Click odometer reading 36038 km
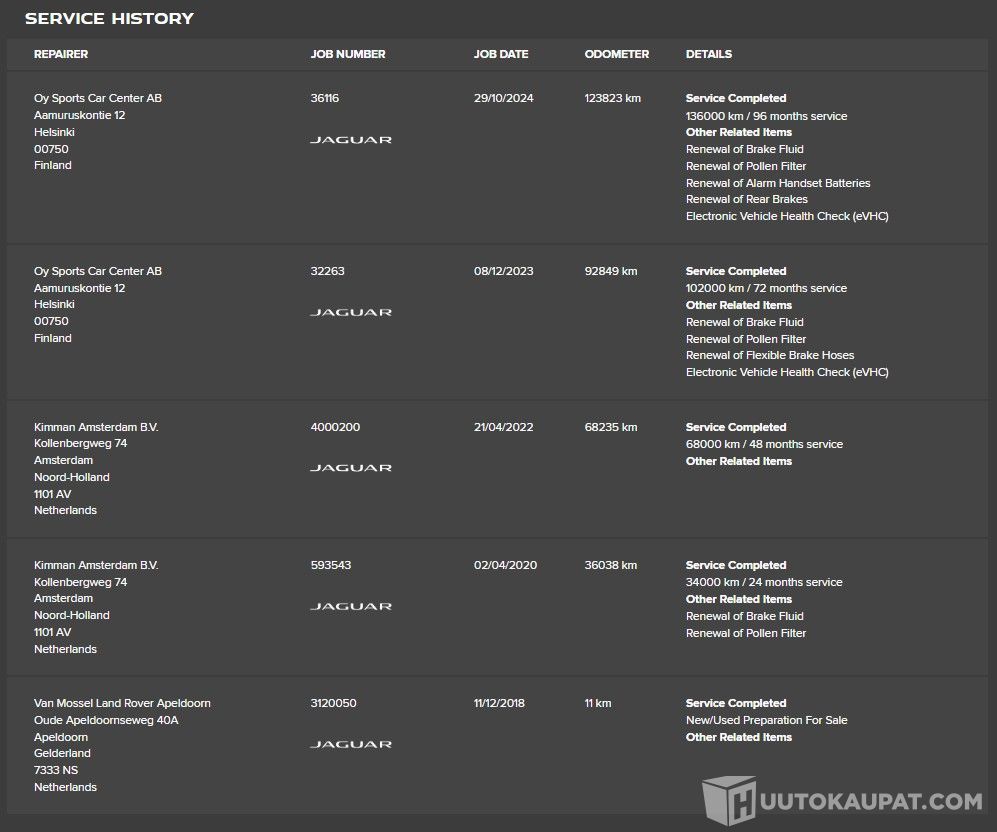 coord(611,565)
